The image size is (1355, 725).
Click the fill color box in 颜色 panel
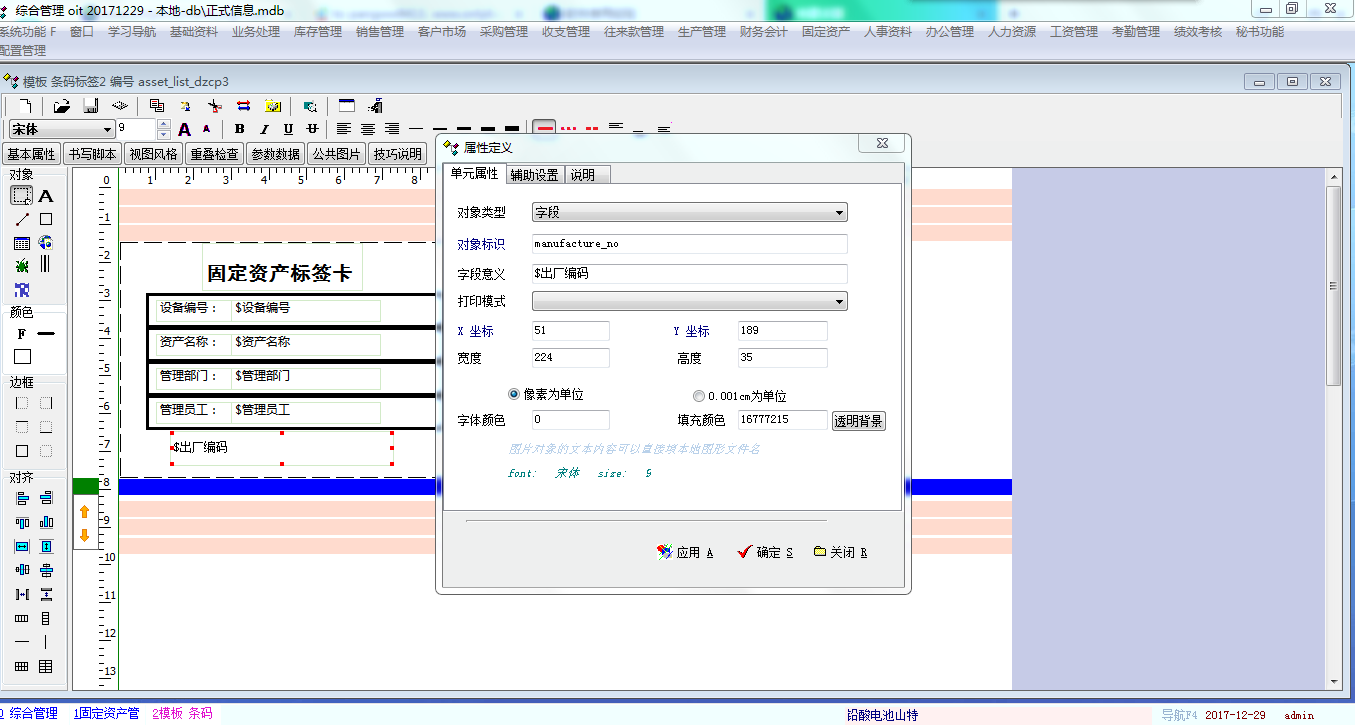tap(22, 356)
